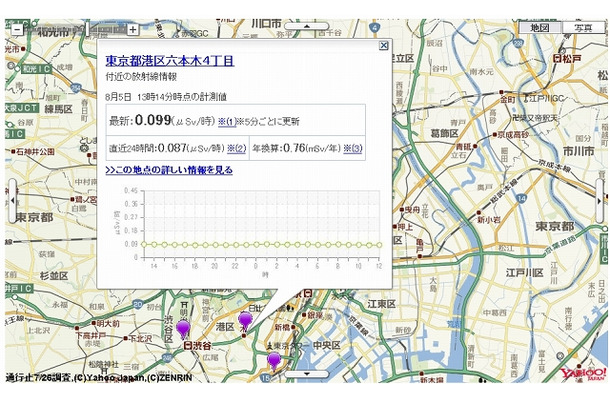
Task: Click the 24-hour value 0.087
Action: [x=172, y=148]
